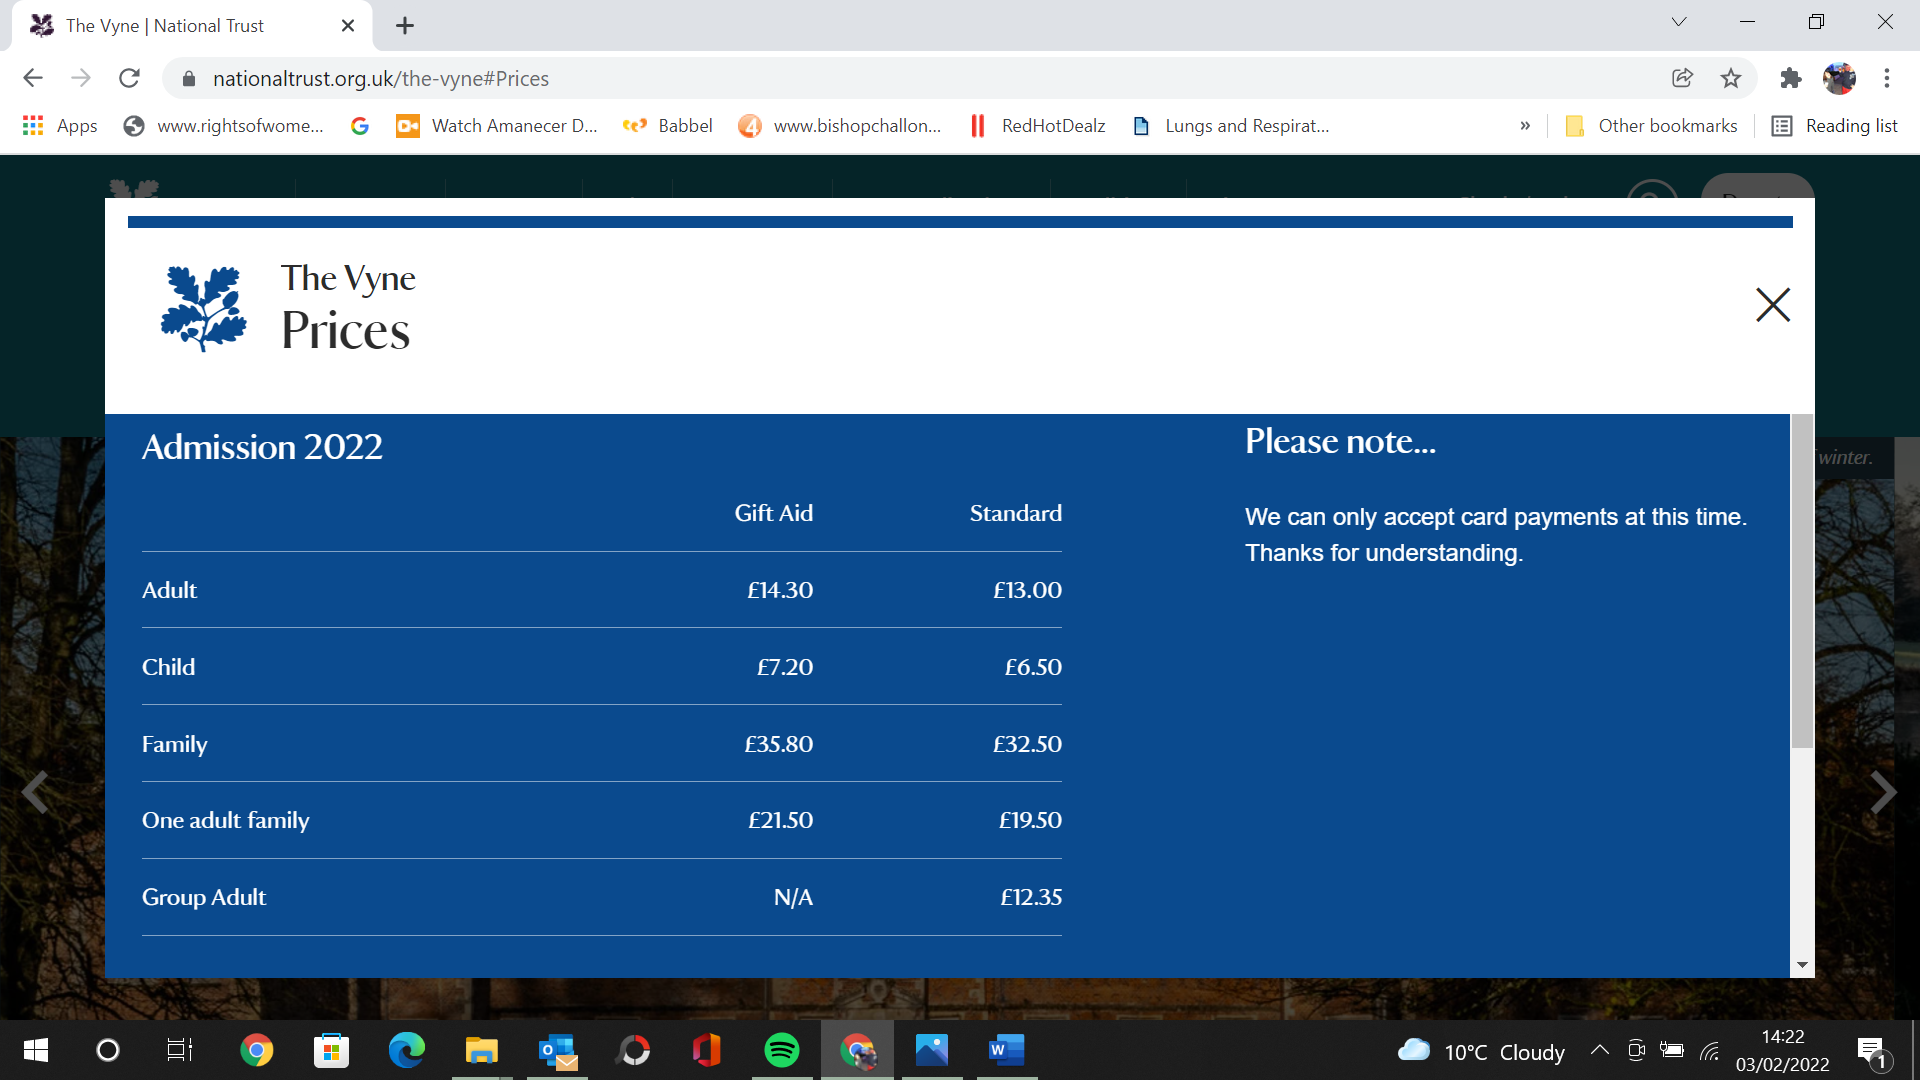The height and width of the screenshot is (1080, 1920).
Task: Open the Chrome profile avatar
Action: pyautogui.click(x=1839, y=78)
